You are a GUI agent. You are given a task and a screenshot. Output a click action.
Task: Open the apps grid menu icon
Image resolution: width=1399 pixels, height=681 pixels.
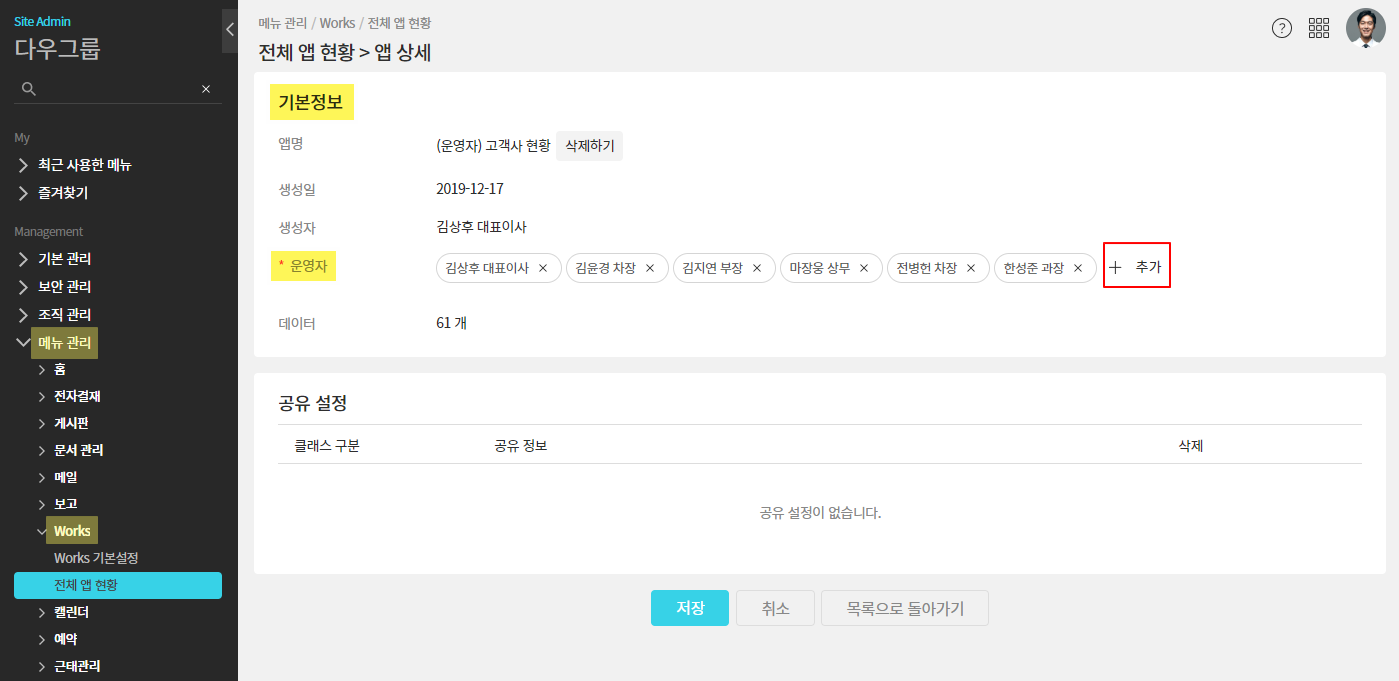1318,28
